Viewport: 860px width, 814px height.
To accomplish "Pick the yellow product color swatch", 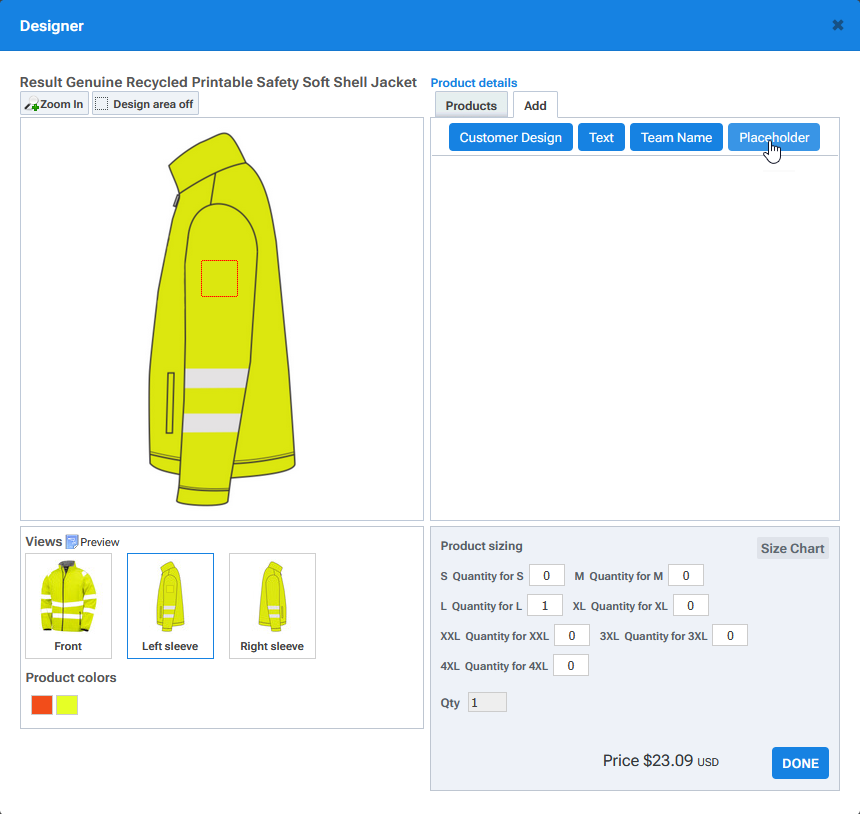I will point(67,705).
